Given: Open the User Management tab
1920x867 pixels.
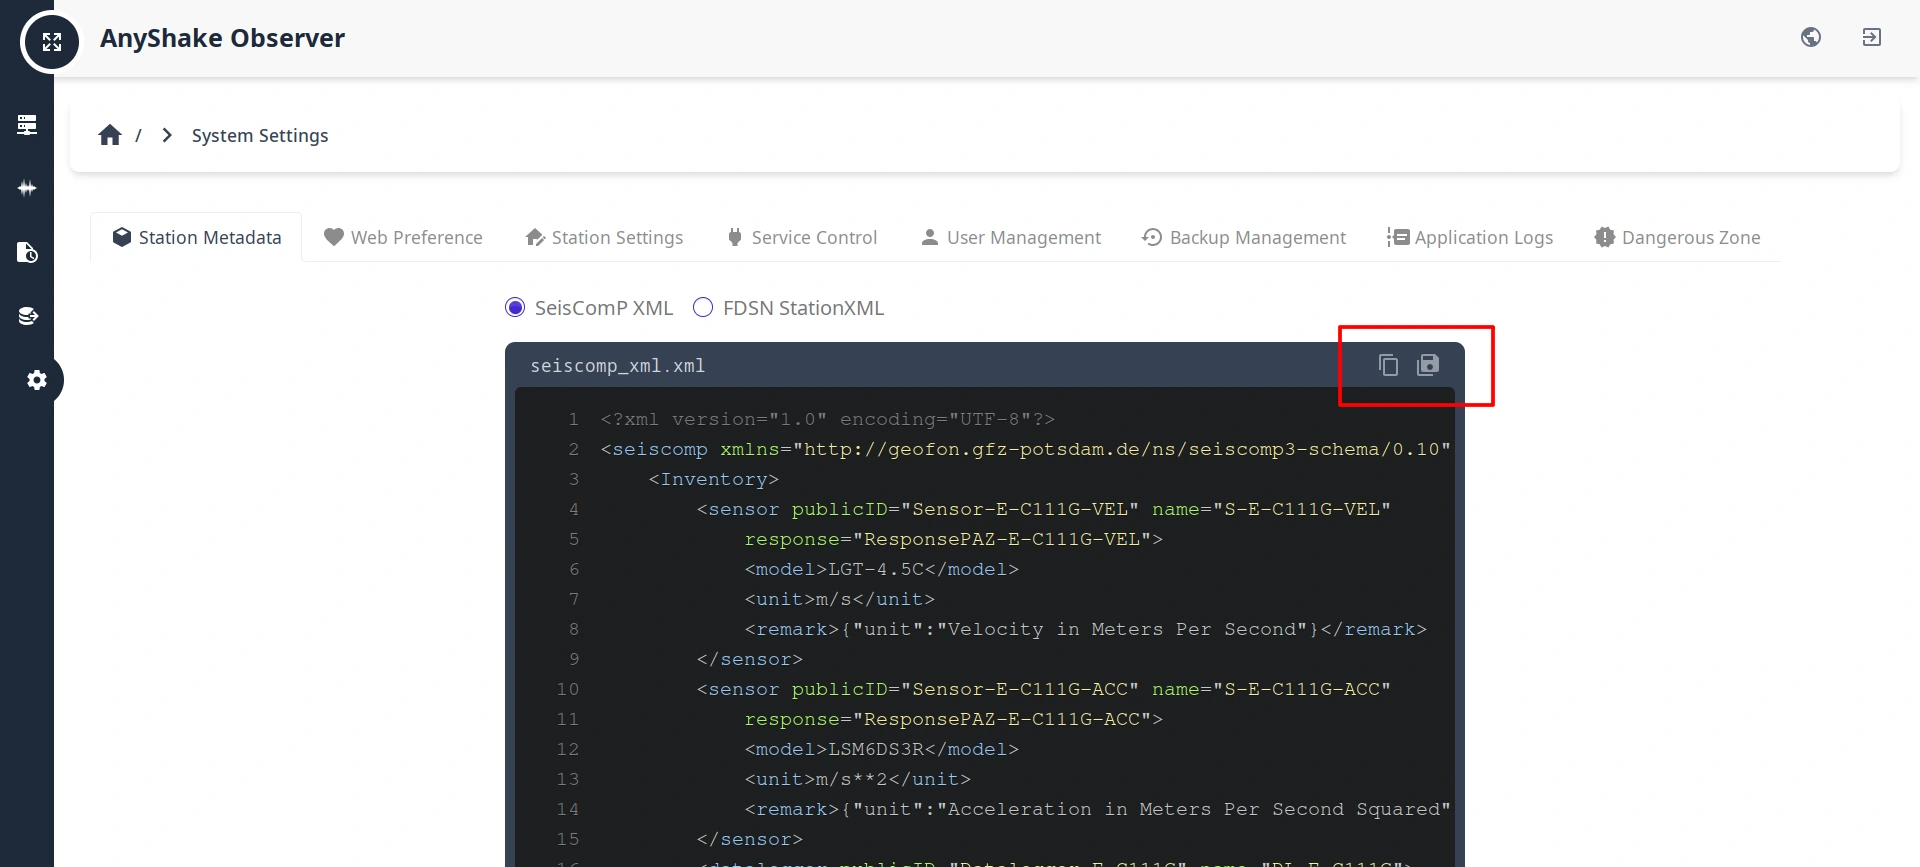Looking at the screenshot, I should click(x=1010, y=237).
